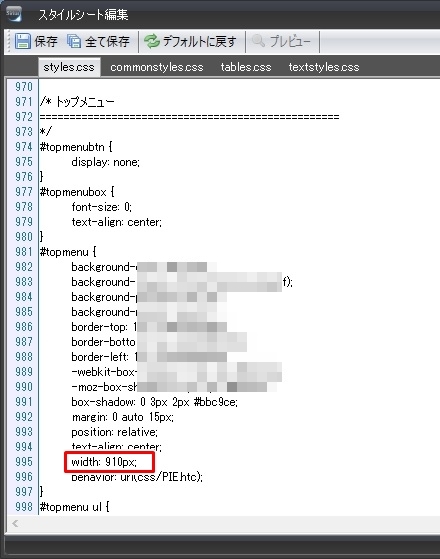Click the app logo in the title bar

14,14
